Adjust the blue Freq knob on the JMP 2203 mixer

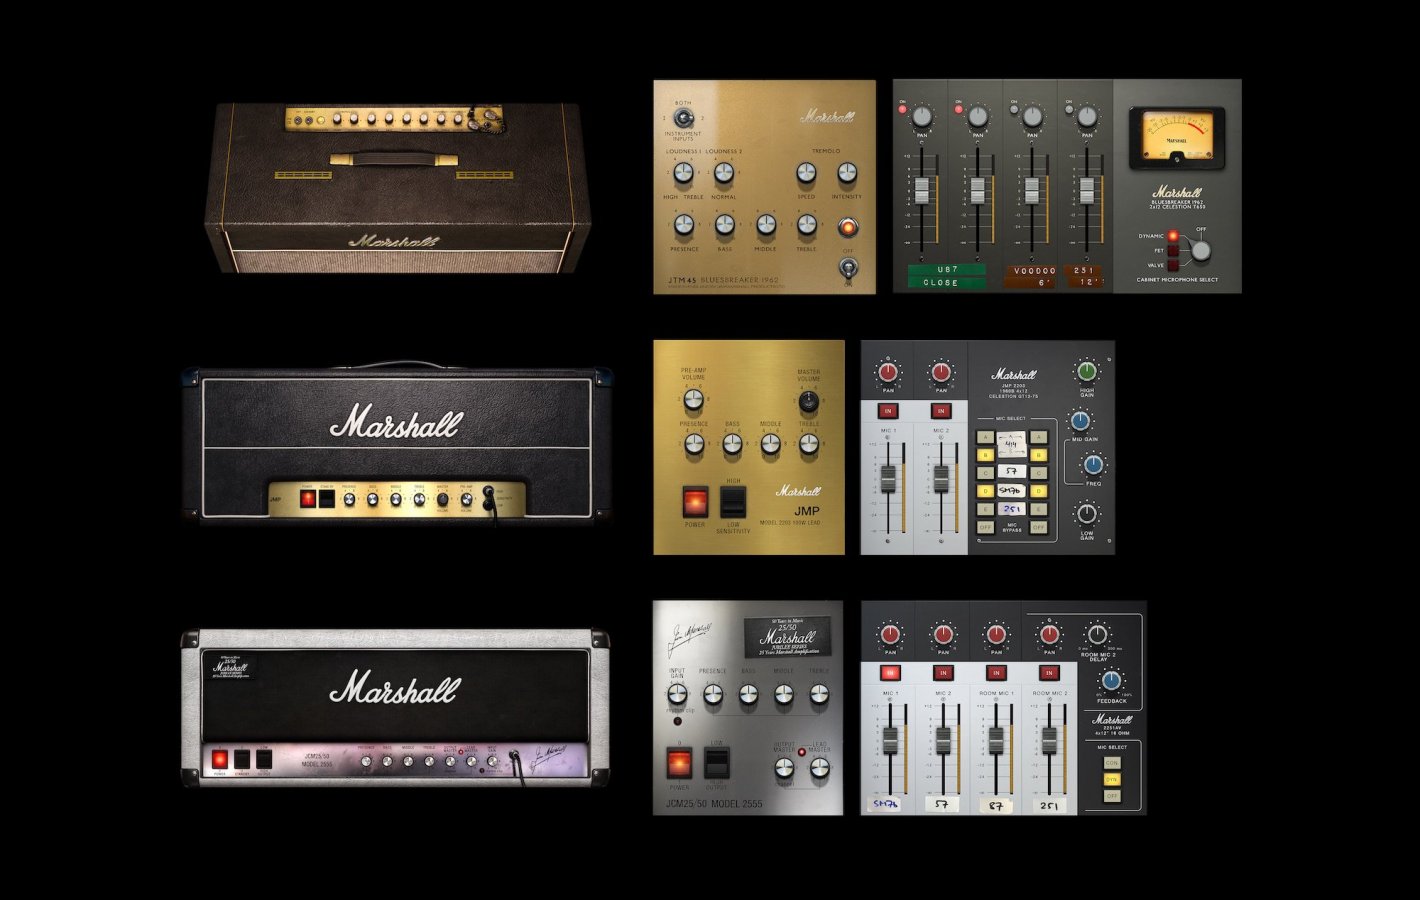[1092, 465]
